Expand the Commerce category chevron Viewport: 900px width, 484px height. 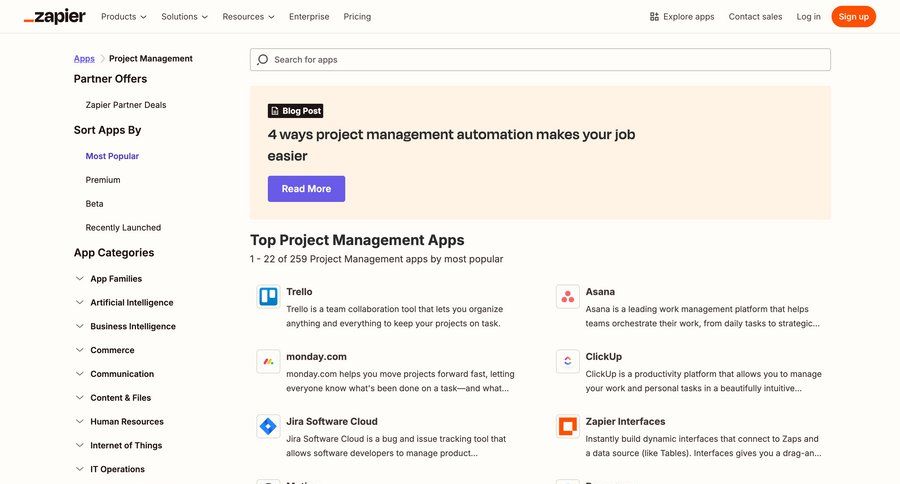click(x=79, y=350)
